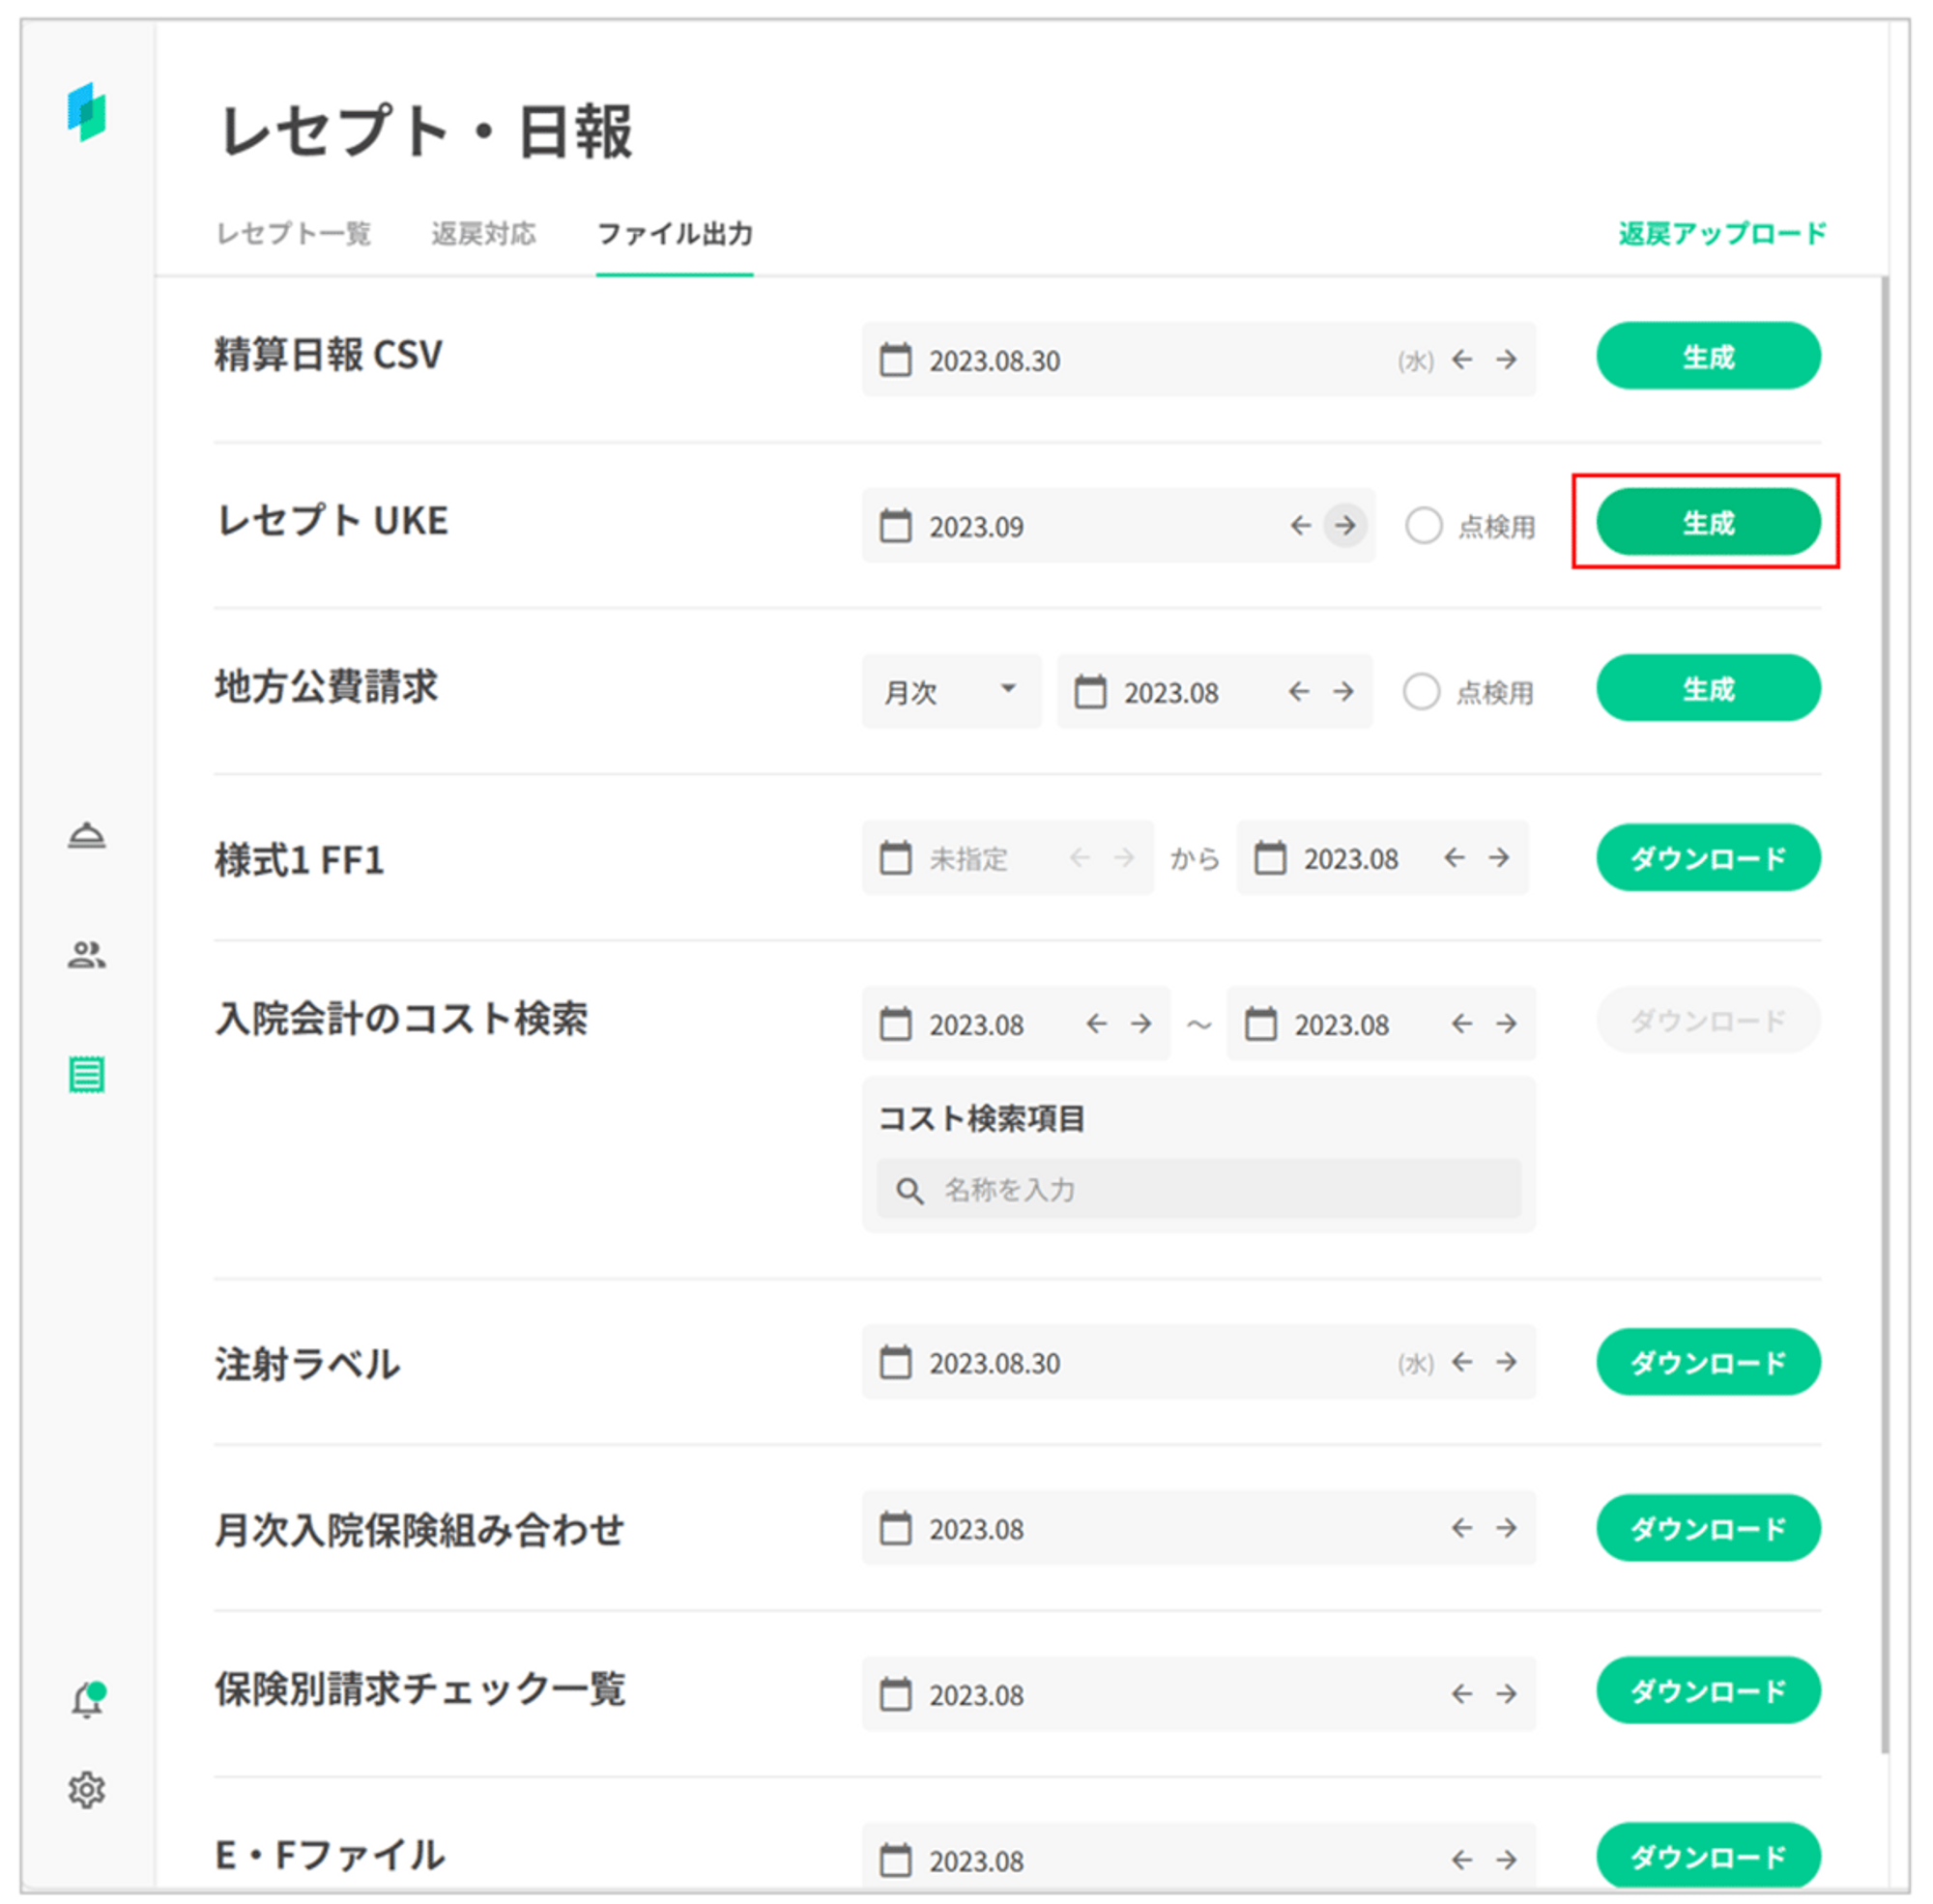Viewport: 1933px width, 1904px height.
Task: Enable 点検用 radio for レセプト UKE
Action: [1423, 525]
